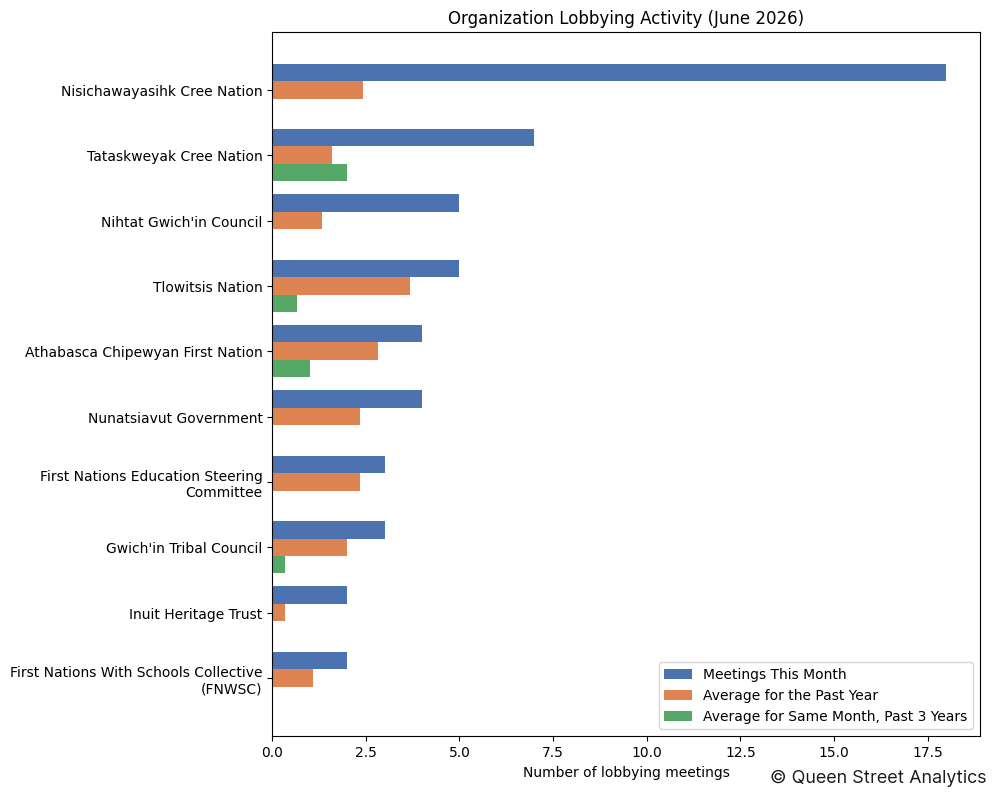Viewport: 996px width, 796px height.
Task: Click the 'Nunatsiavut Government' label
Action: tap(175, 418)
